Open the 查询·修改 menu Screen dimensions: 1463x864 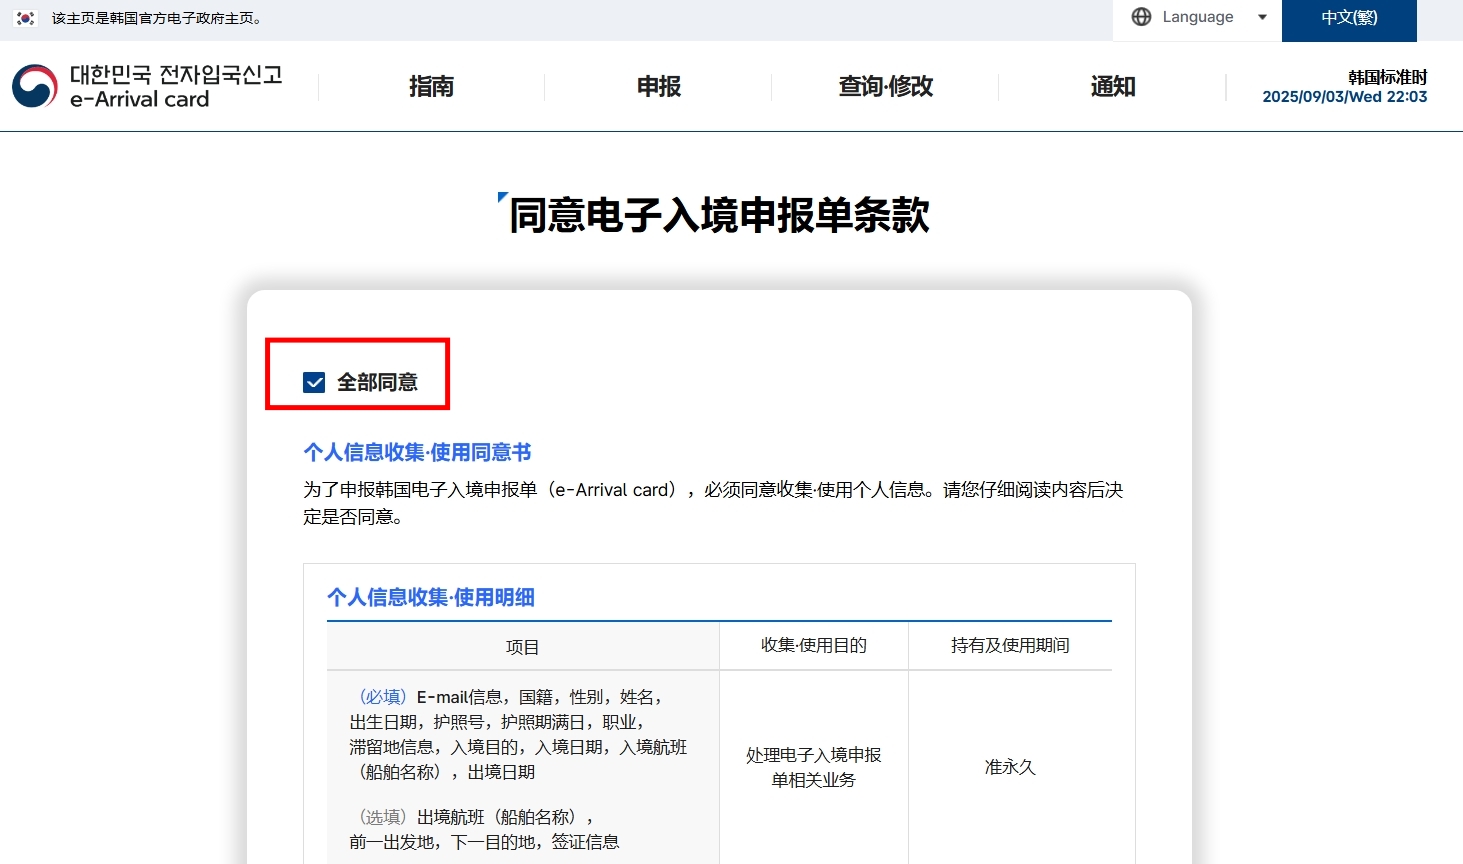click(x=885, y=87)
